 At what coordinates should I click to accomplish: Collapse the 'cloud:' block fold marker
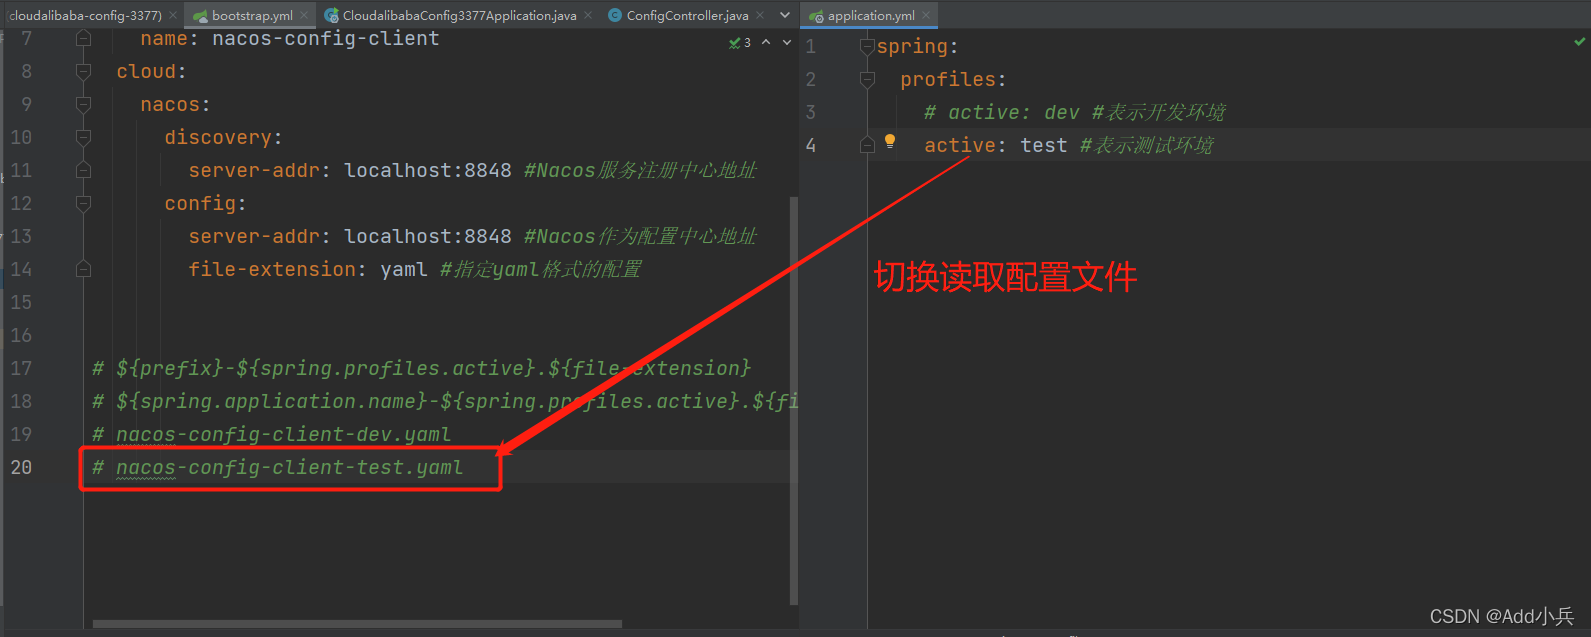coord(84,71)
